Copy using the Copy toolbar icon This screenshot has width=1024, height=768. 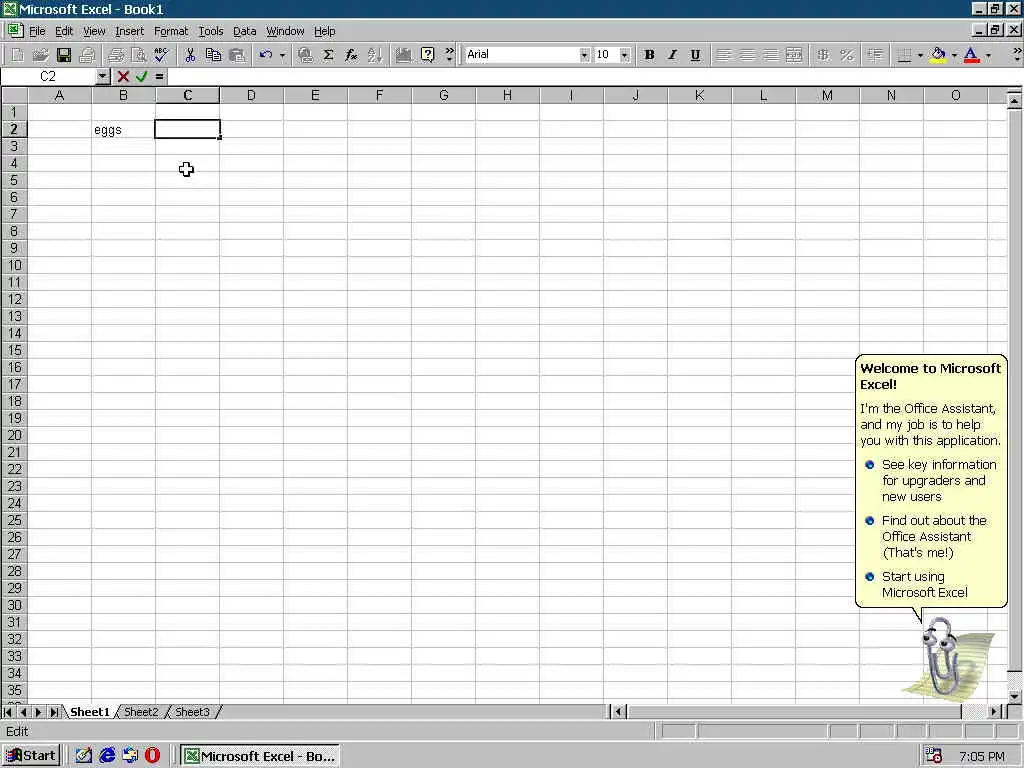(x=213, y=55)
